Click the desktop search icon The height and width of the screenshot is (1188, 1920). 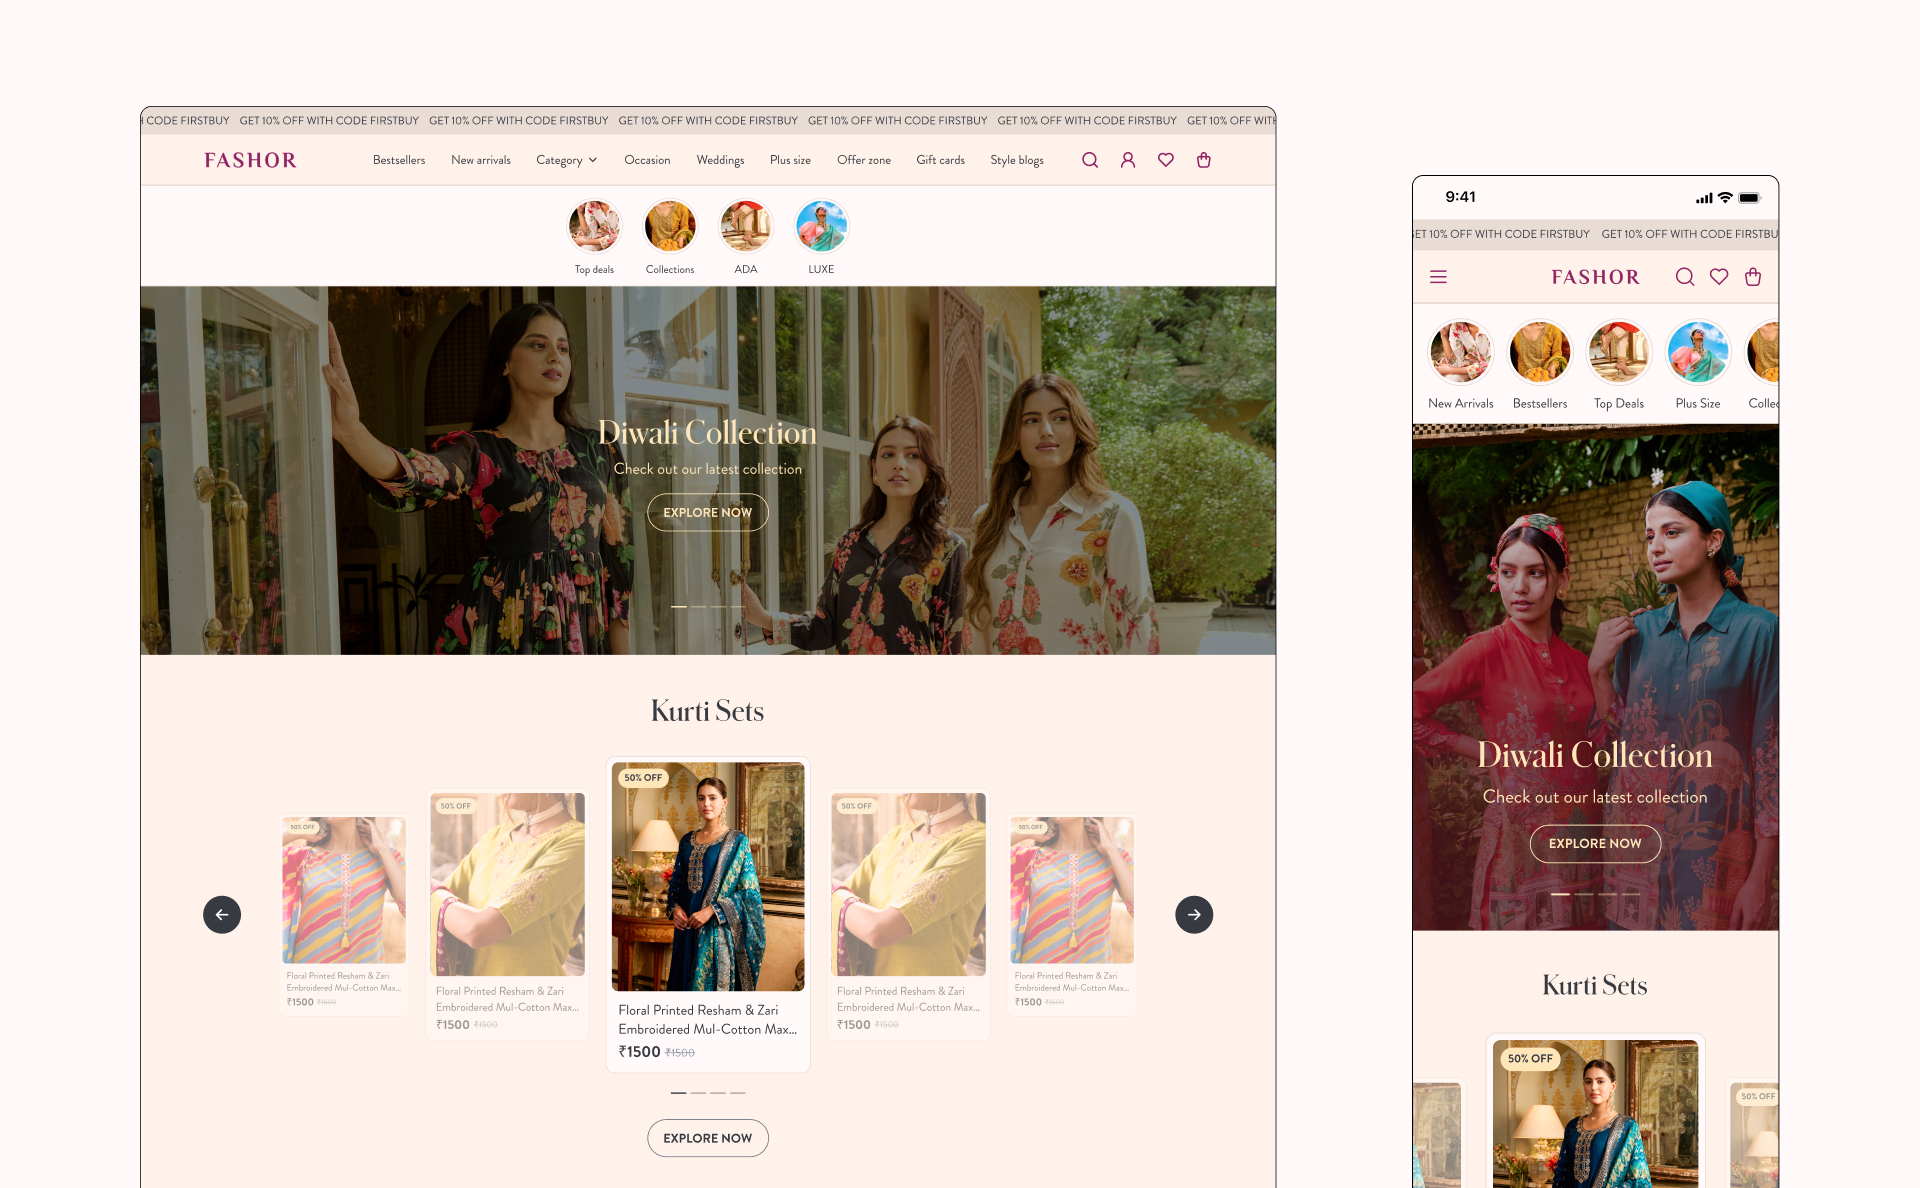pos(1090,160)
